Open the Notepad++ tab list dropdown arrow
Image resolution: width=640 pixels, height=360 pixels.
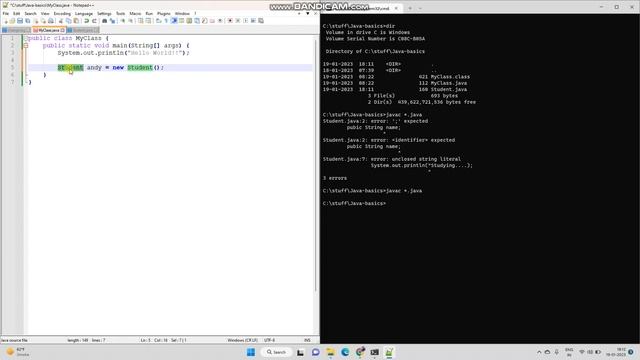[307, 13]
